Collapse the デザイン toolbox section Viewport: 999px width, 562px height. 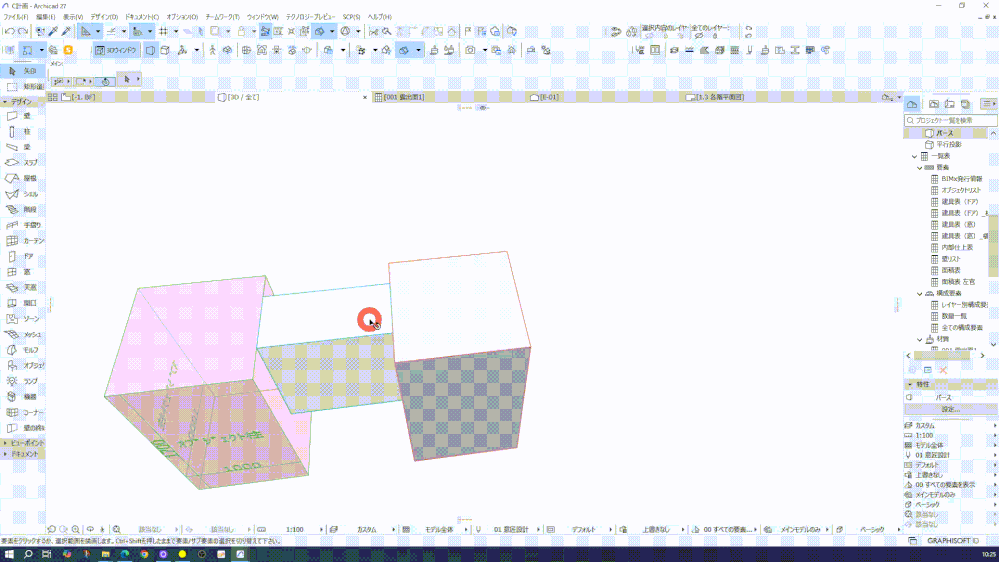point(20,101)
